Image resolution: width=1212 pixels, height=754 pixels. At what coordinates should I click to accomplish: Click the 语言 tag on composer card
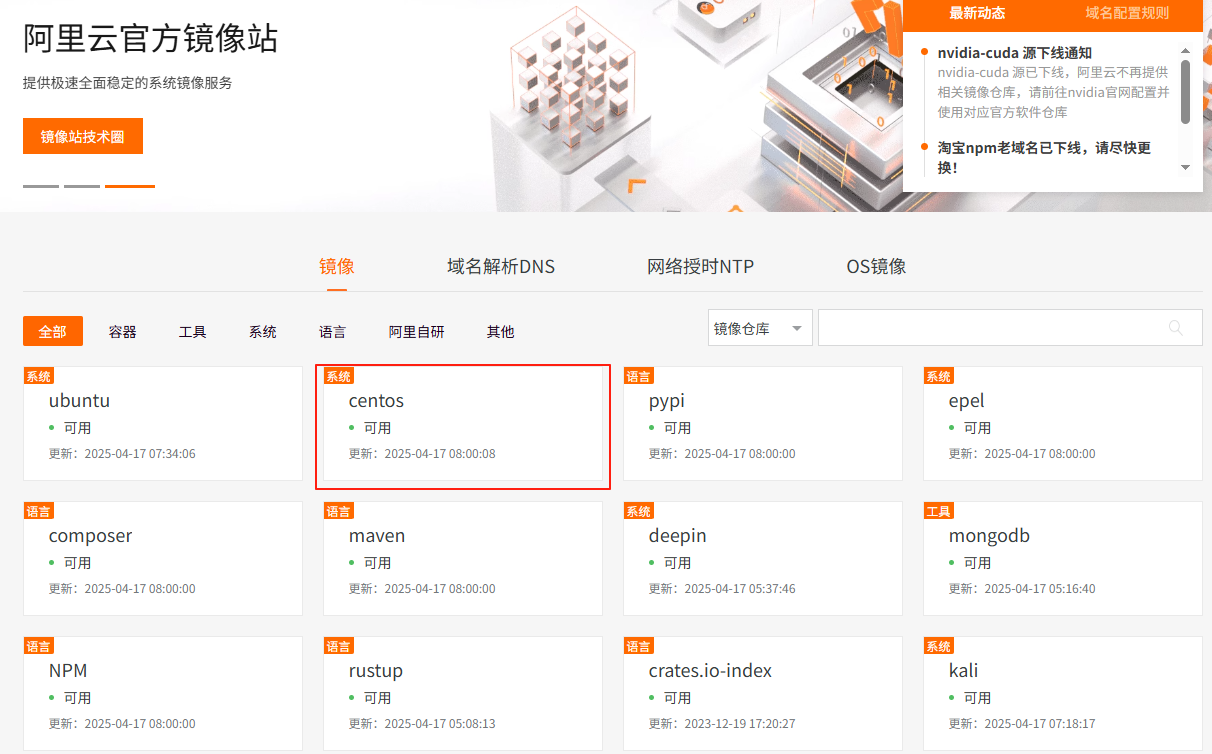tap(39, 511)
